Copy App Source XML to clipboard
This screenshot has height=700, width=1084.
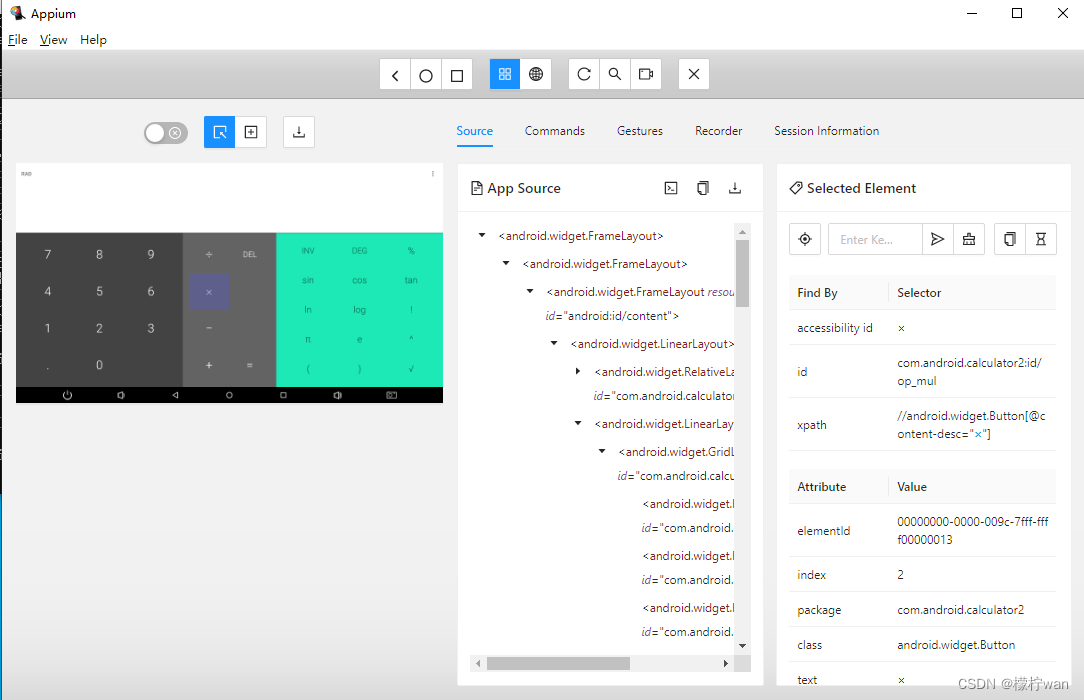703,188
